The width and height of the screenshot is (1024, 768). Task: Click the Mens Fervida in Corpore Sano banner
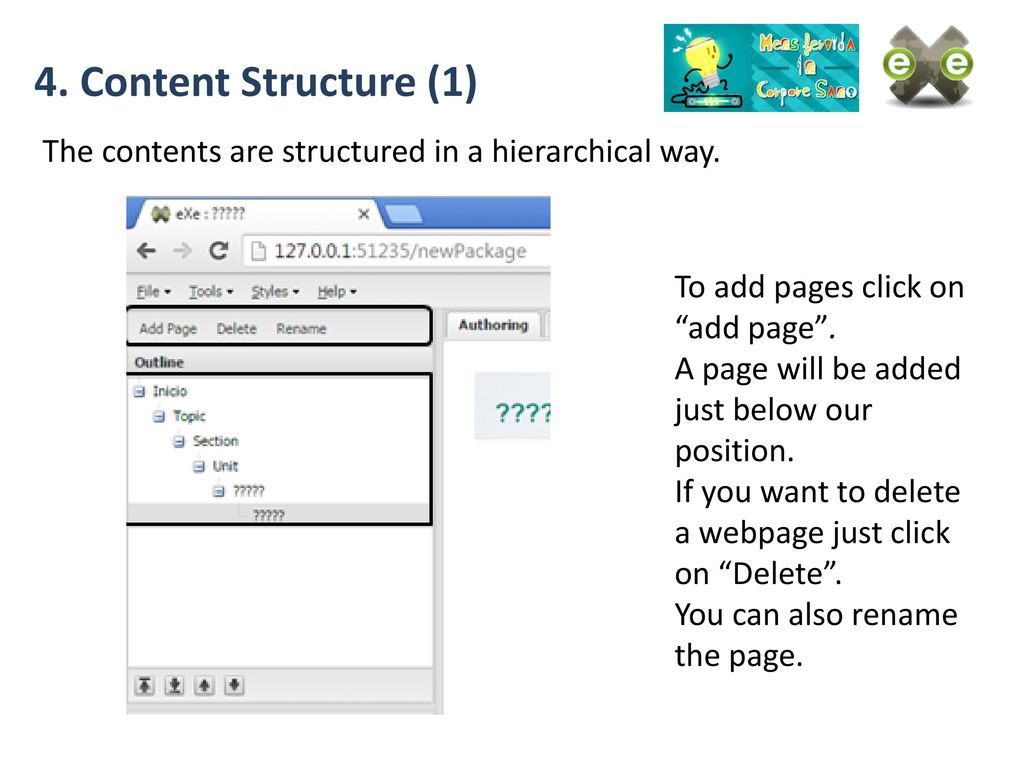click(761, 68)
